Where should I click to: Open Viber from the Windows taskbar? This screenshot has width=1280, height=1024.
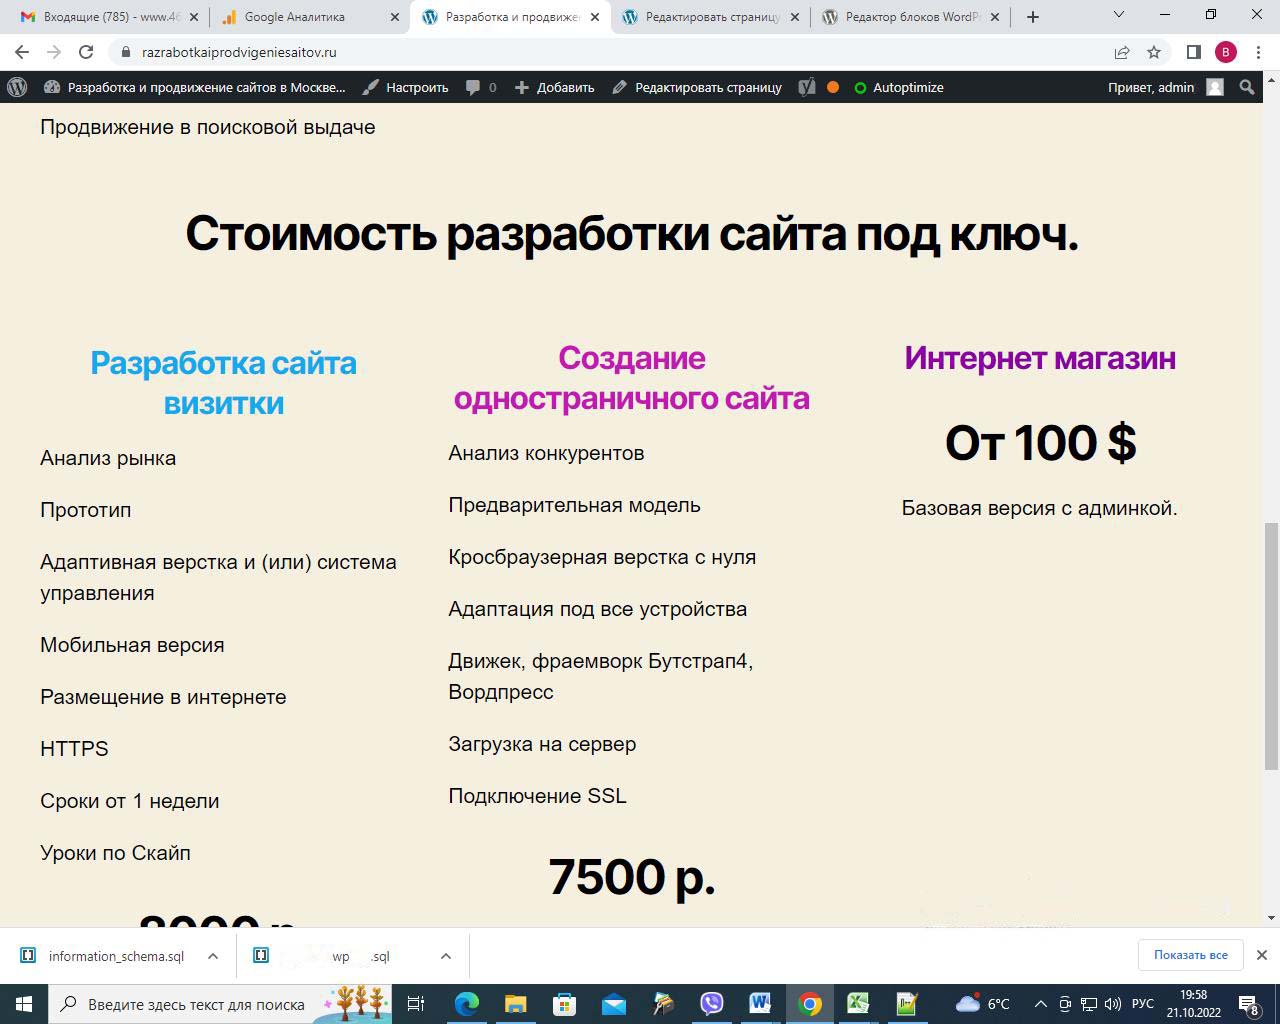point(711,1003)
